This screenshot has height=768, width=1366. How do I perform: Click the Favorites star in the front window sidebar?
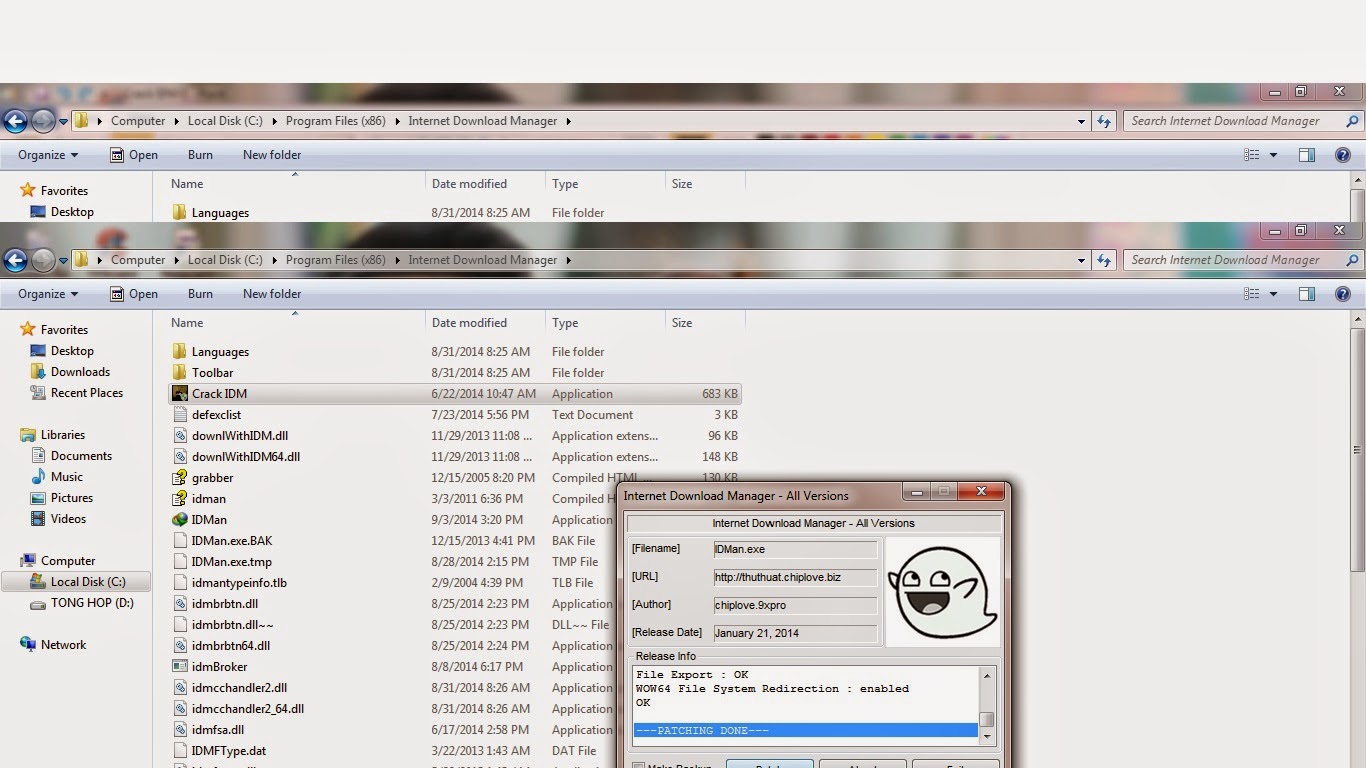(28, 330)
